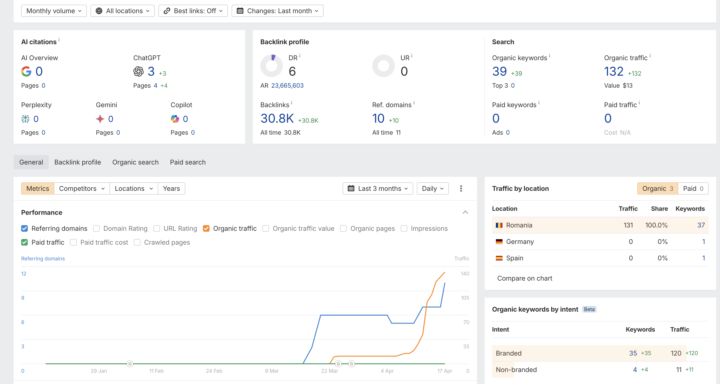Open the AR 23,665,603 link
720x384 pixels.
point(287,85)
